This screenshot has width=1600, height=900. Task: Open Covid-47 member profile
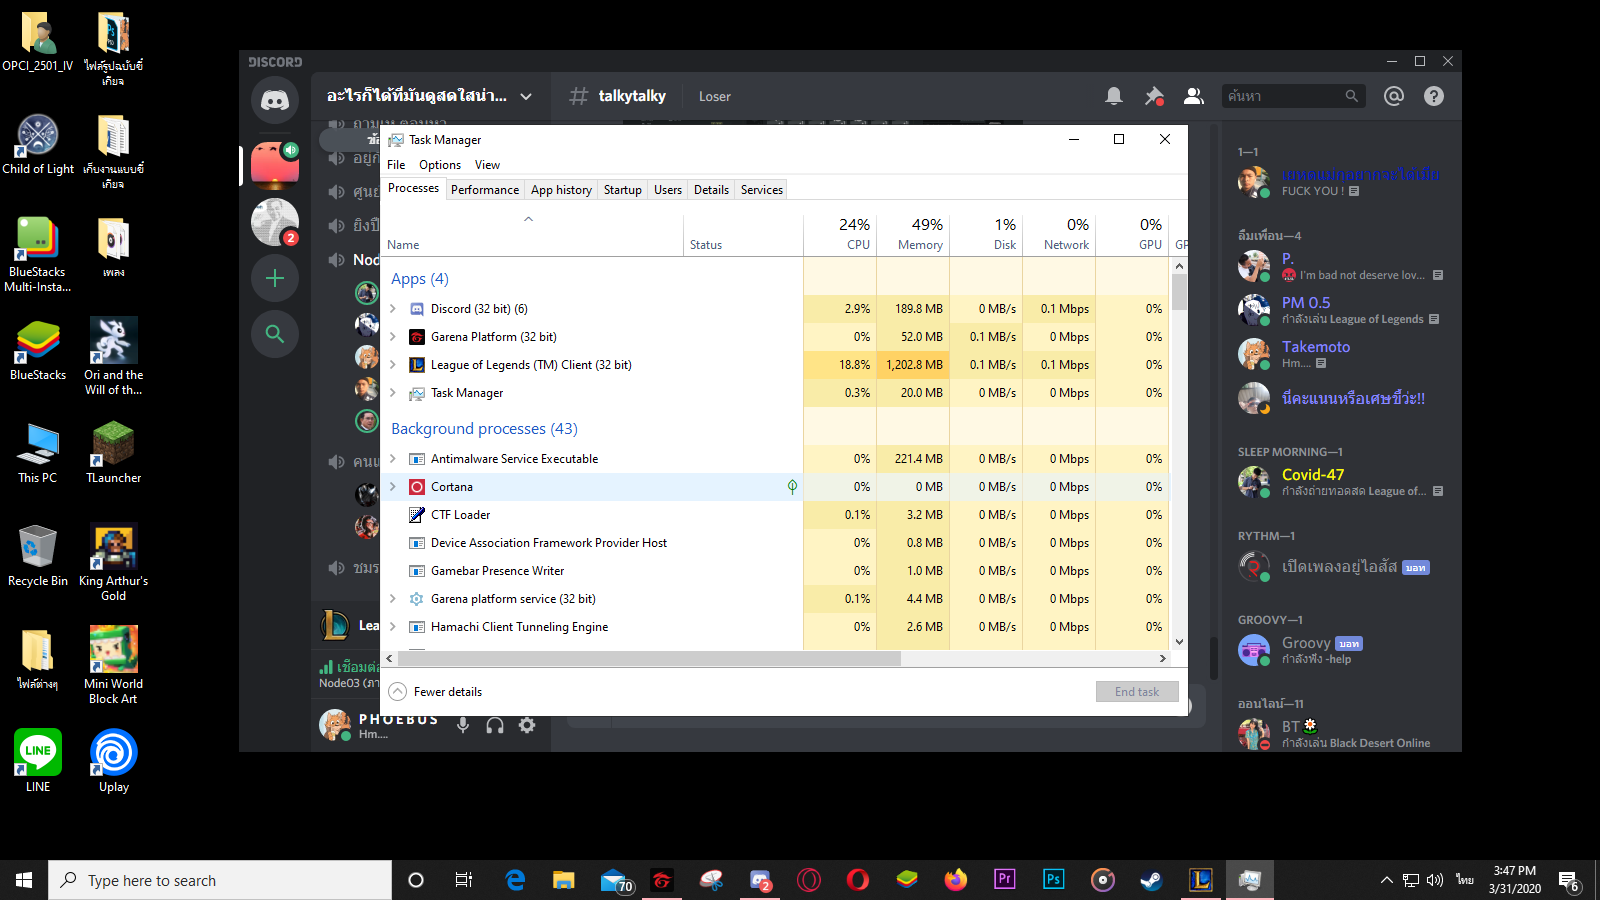(1340, 482)
